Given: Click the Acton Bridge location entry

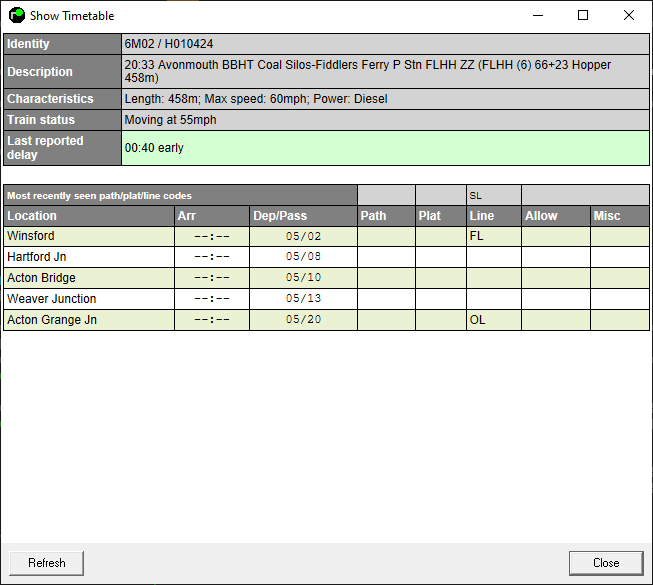Looking at the screenshot, I should 88,278.
